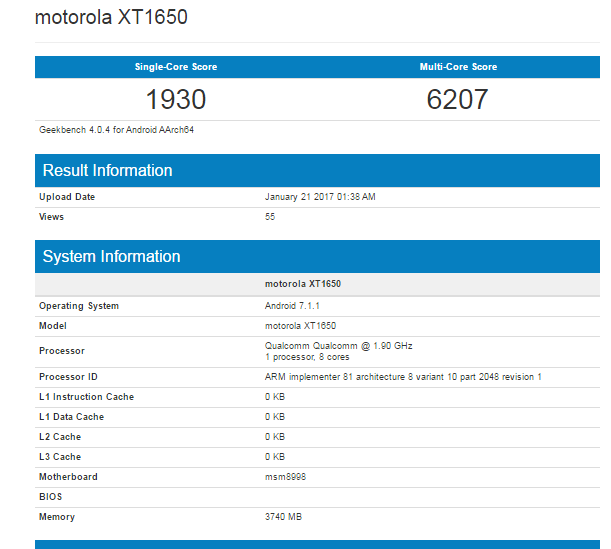Click the single-core score value 1930
This screenshot has height=549, width=611.
pyautogui.click(x=176, y=99)
